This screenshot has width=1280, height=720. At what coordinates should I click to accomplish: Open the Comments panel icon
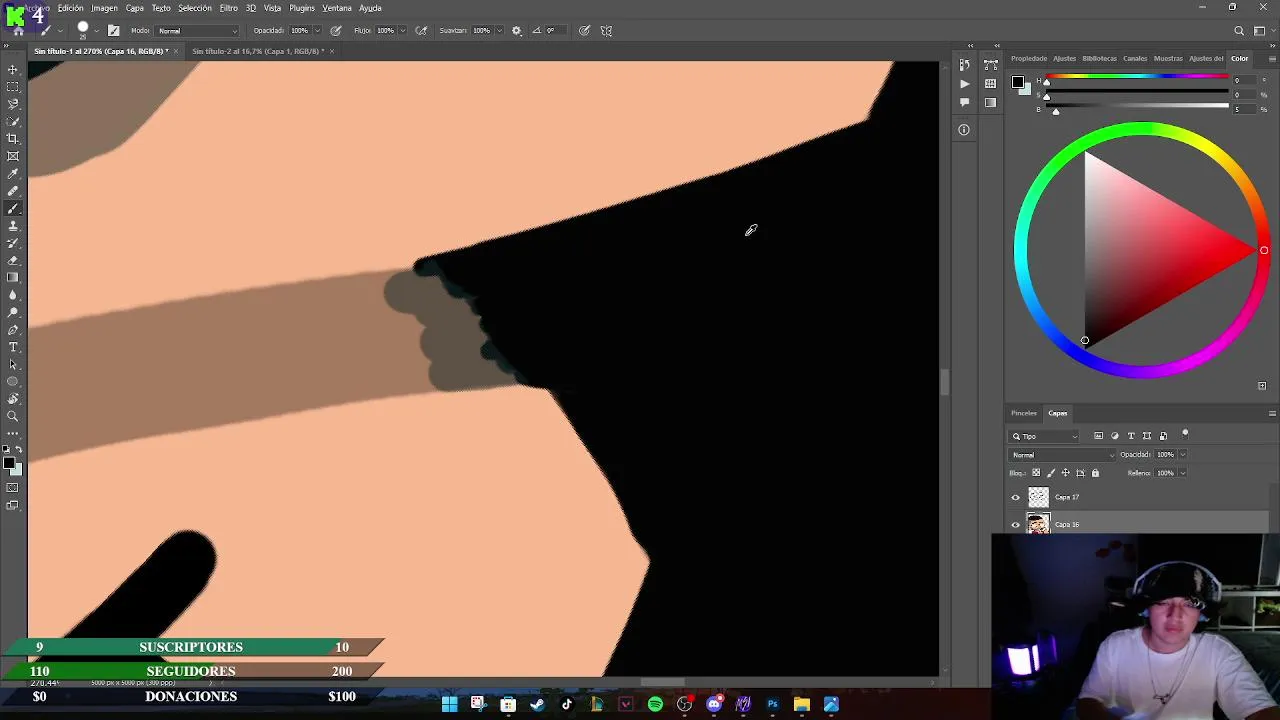coord(964,102)
